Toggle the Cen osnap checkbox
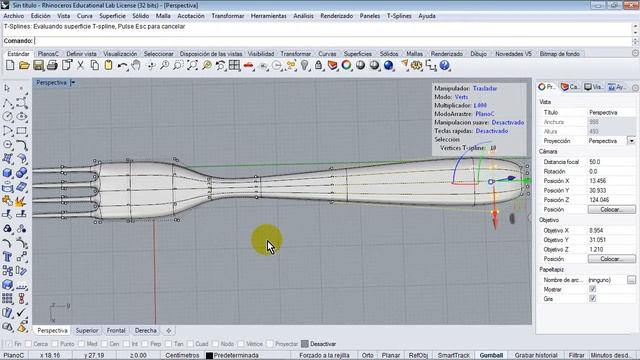The image size is (640, 360). (x=104, y=344)
